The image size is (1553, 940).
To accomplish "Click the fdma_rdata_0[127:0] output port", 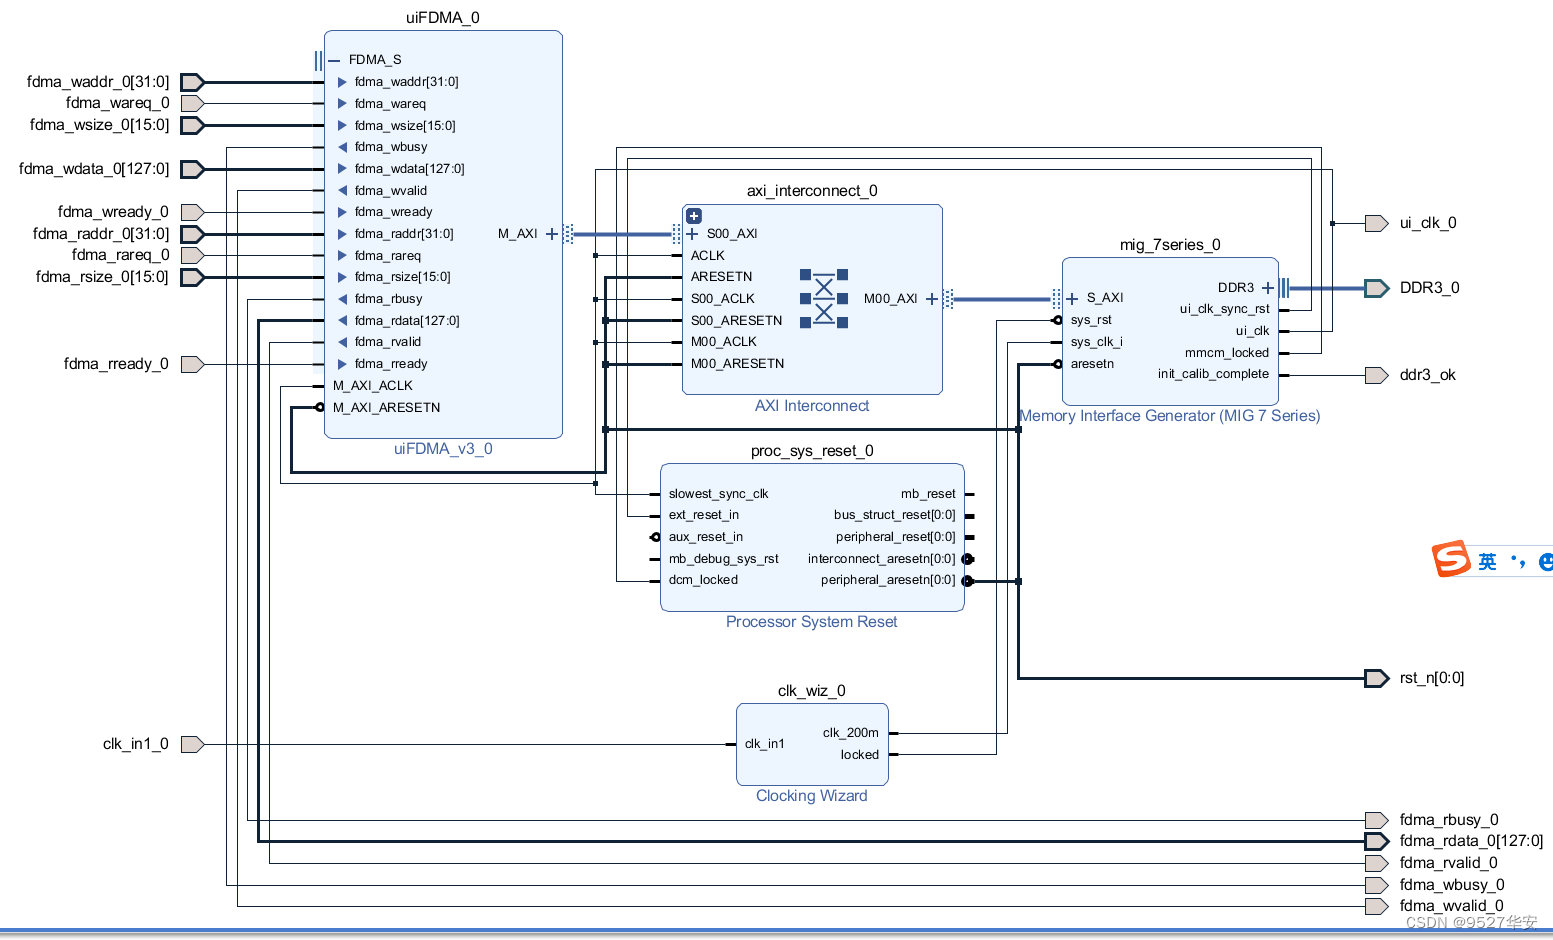I will tap(1374, 841).
